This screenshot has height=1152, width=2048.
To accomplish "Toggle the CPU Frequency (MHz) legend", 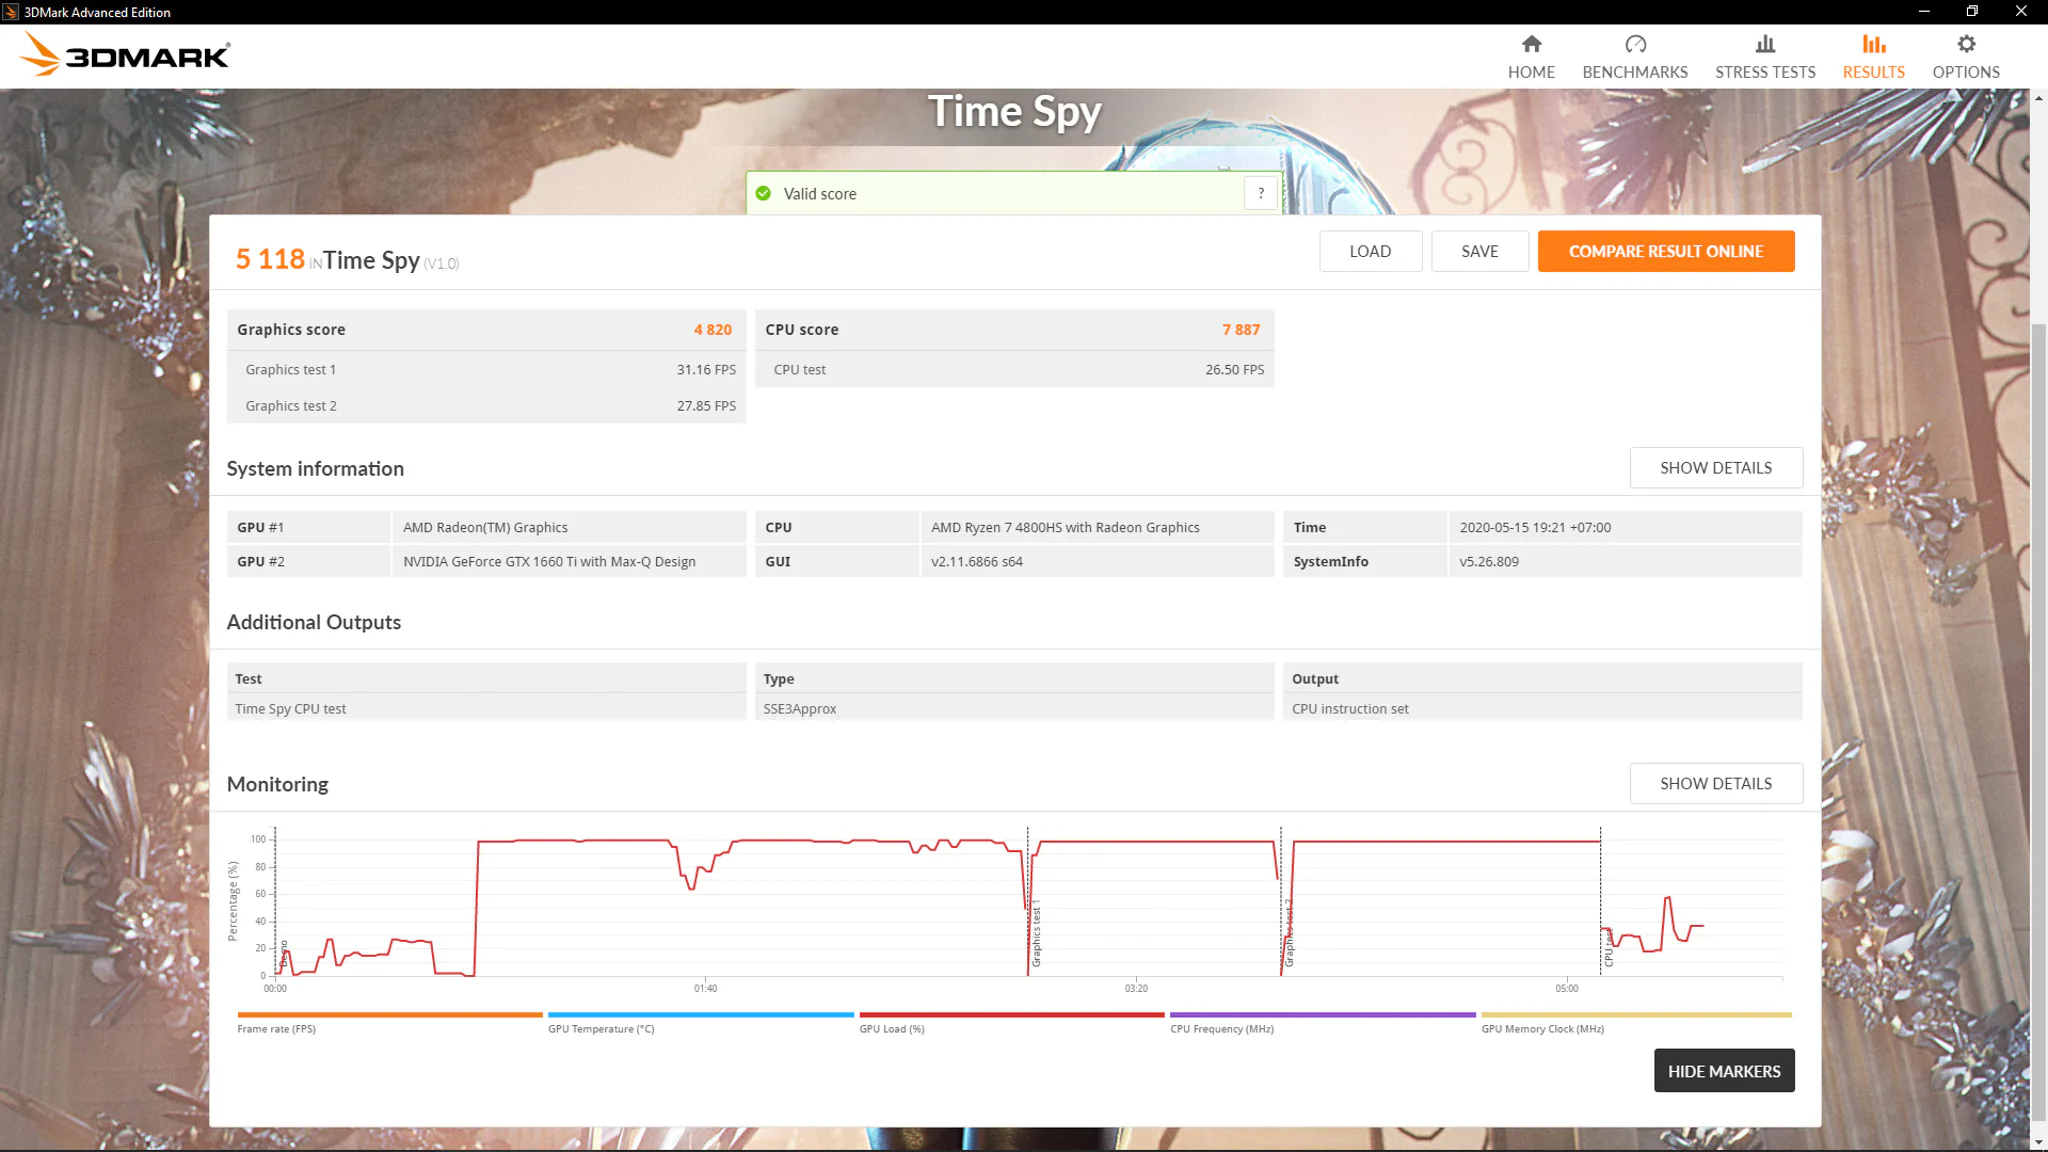I will (x=1323, y=1021).
